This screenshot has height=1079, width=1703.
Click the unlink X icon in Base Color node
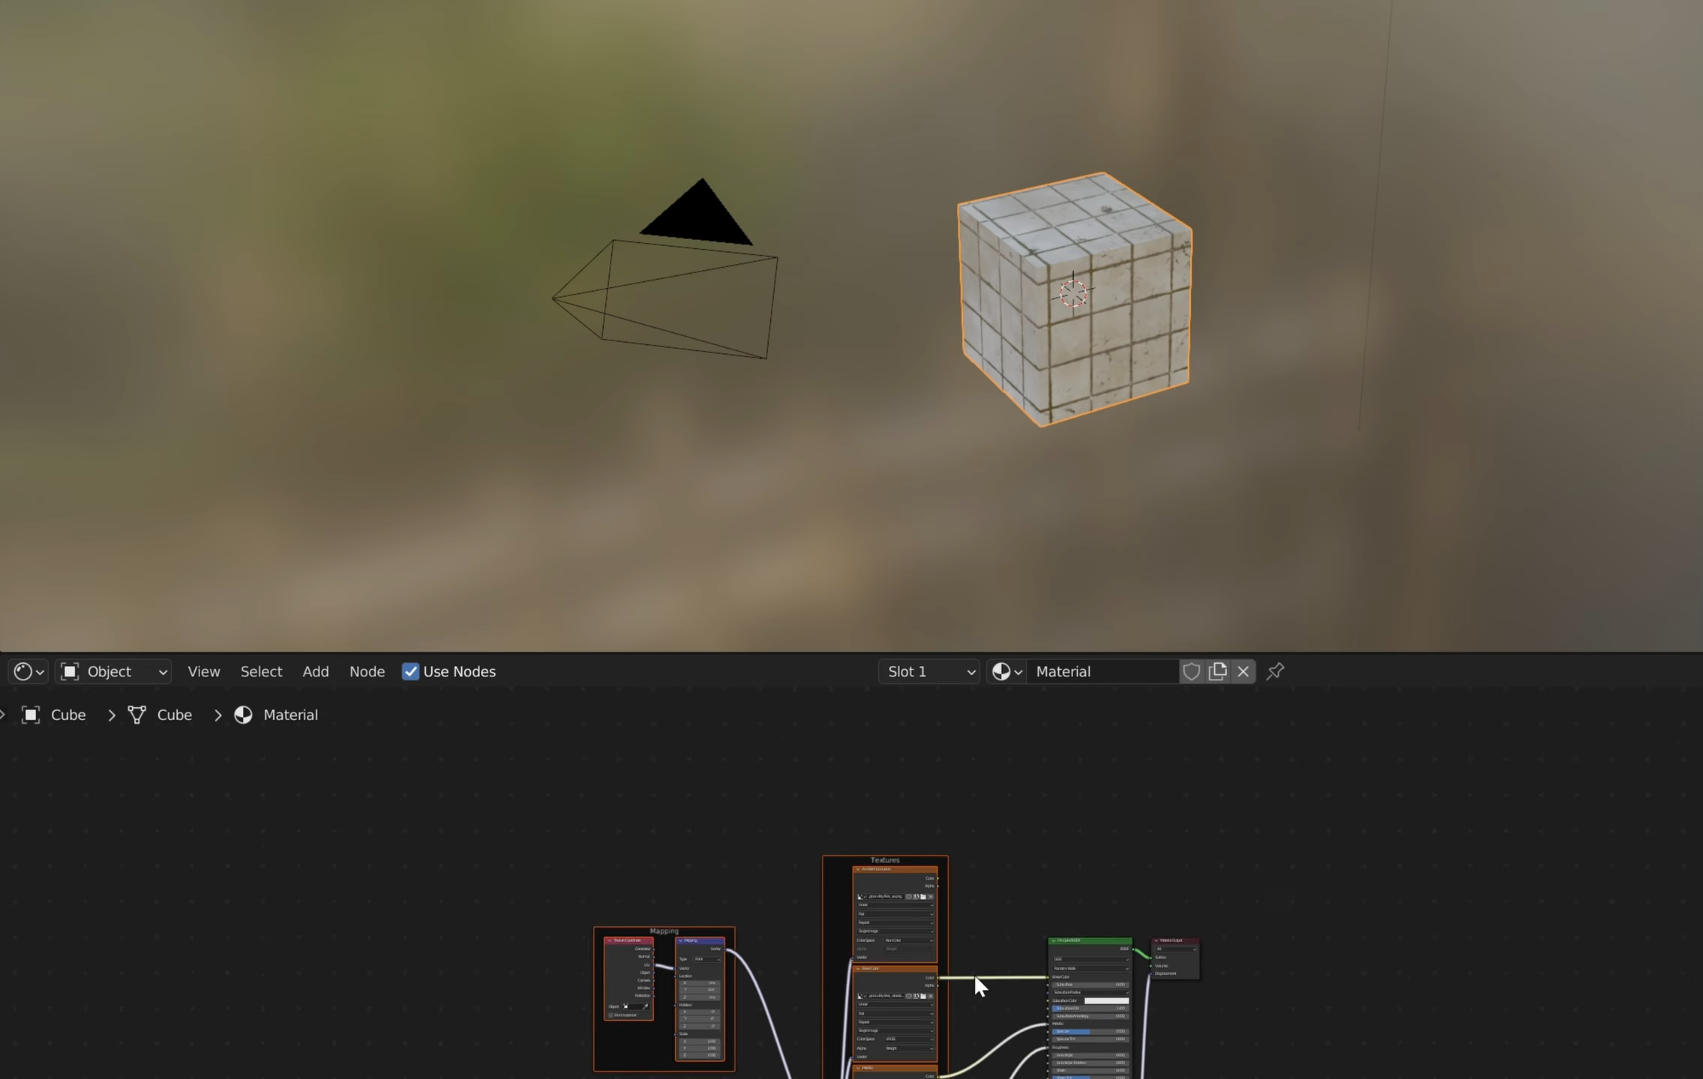930,996
